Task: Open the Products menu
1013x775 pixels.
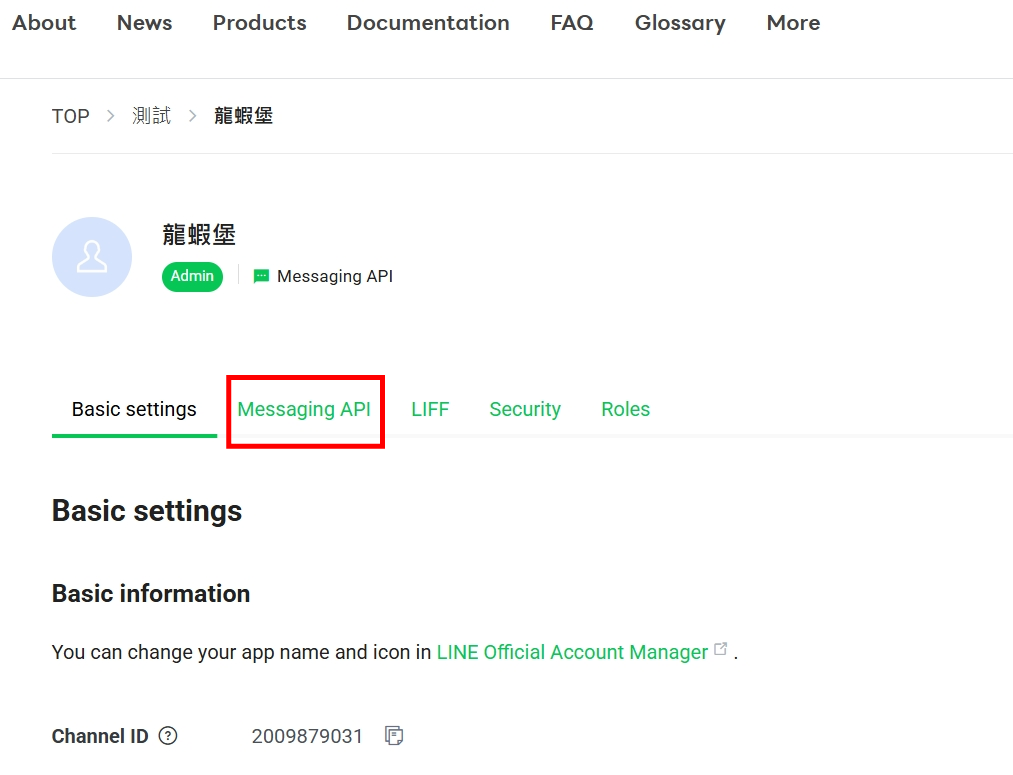Action: [260, 23]
